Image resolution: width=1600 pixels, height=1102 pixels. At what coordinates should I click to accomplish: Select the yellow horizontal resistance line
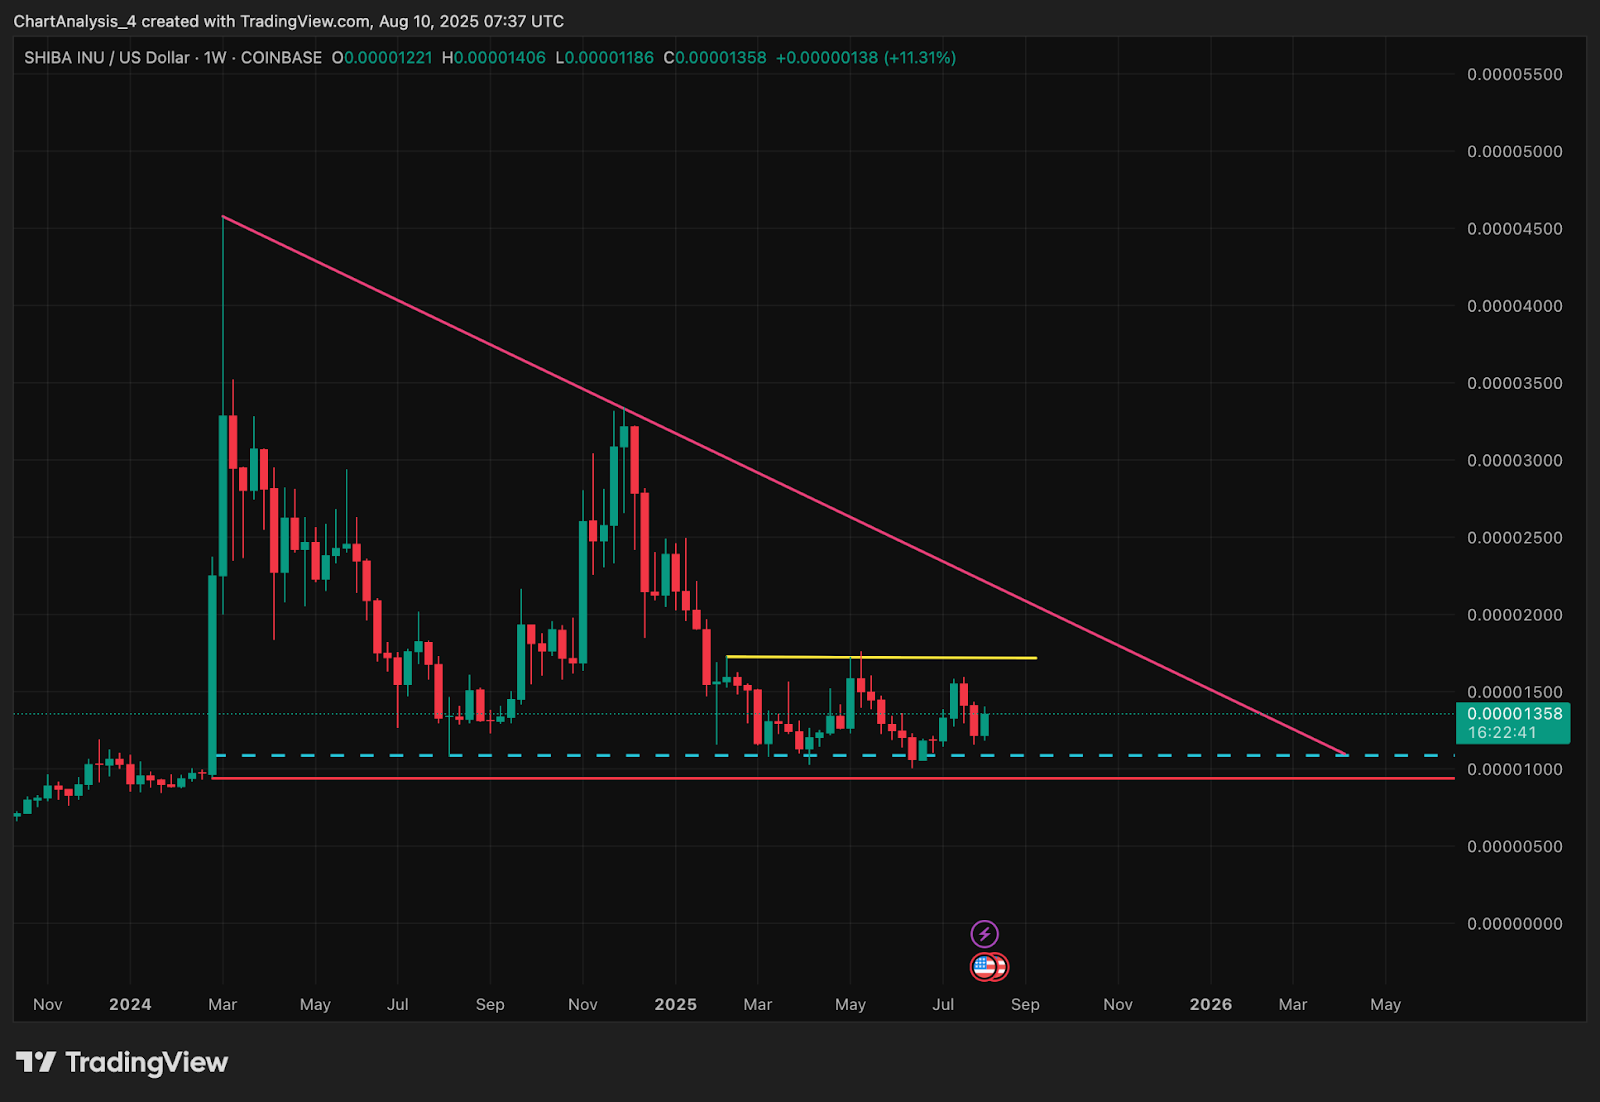point(881,657)
